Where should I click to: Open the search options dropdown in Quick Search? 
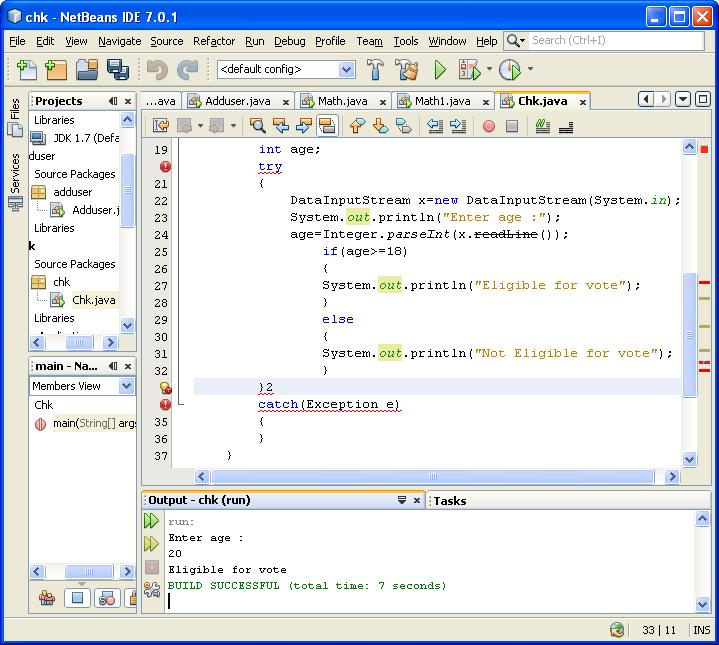coord(516,41)
